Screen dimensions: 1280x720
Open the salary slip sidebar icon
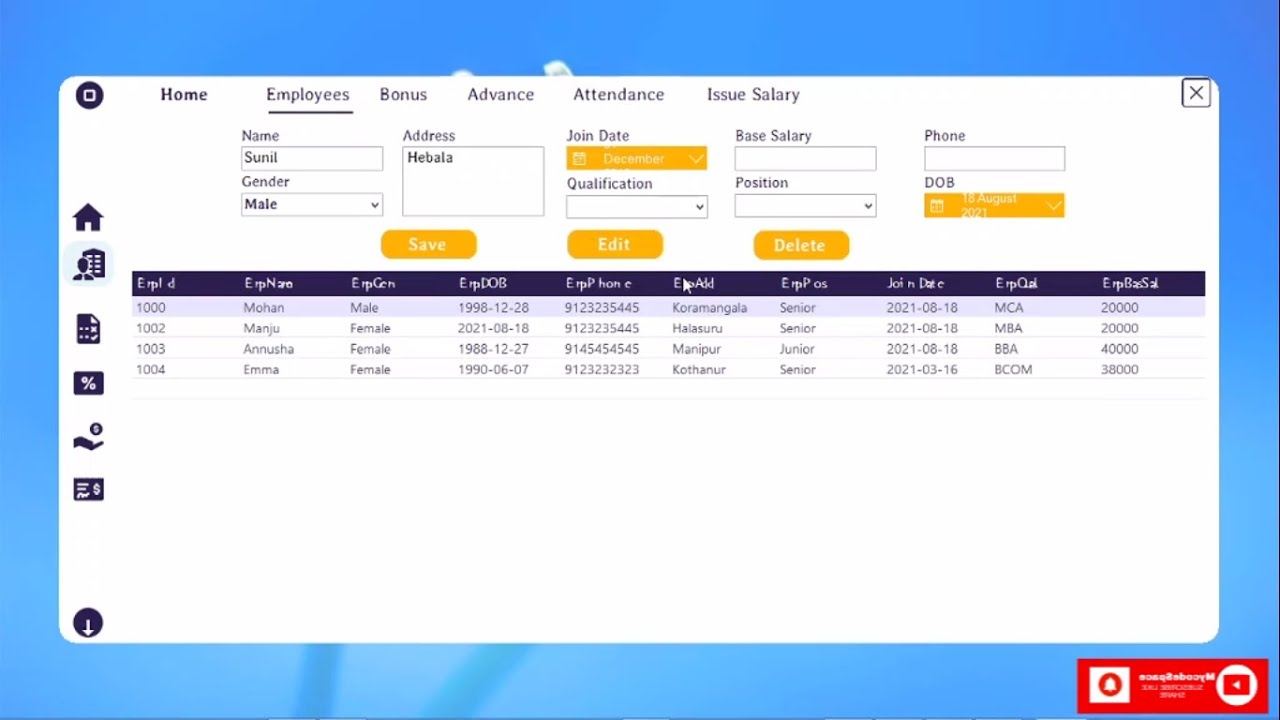tap(88, 490)
